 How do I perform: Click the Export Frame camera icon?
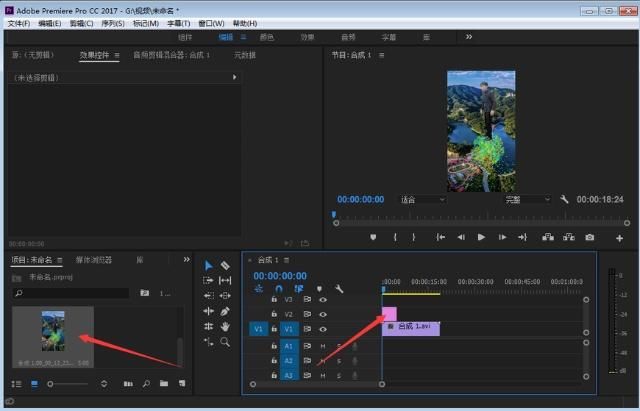589,237
